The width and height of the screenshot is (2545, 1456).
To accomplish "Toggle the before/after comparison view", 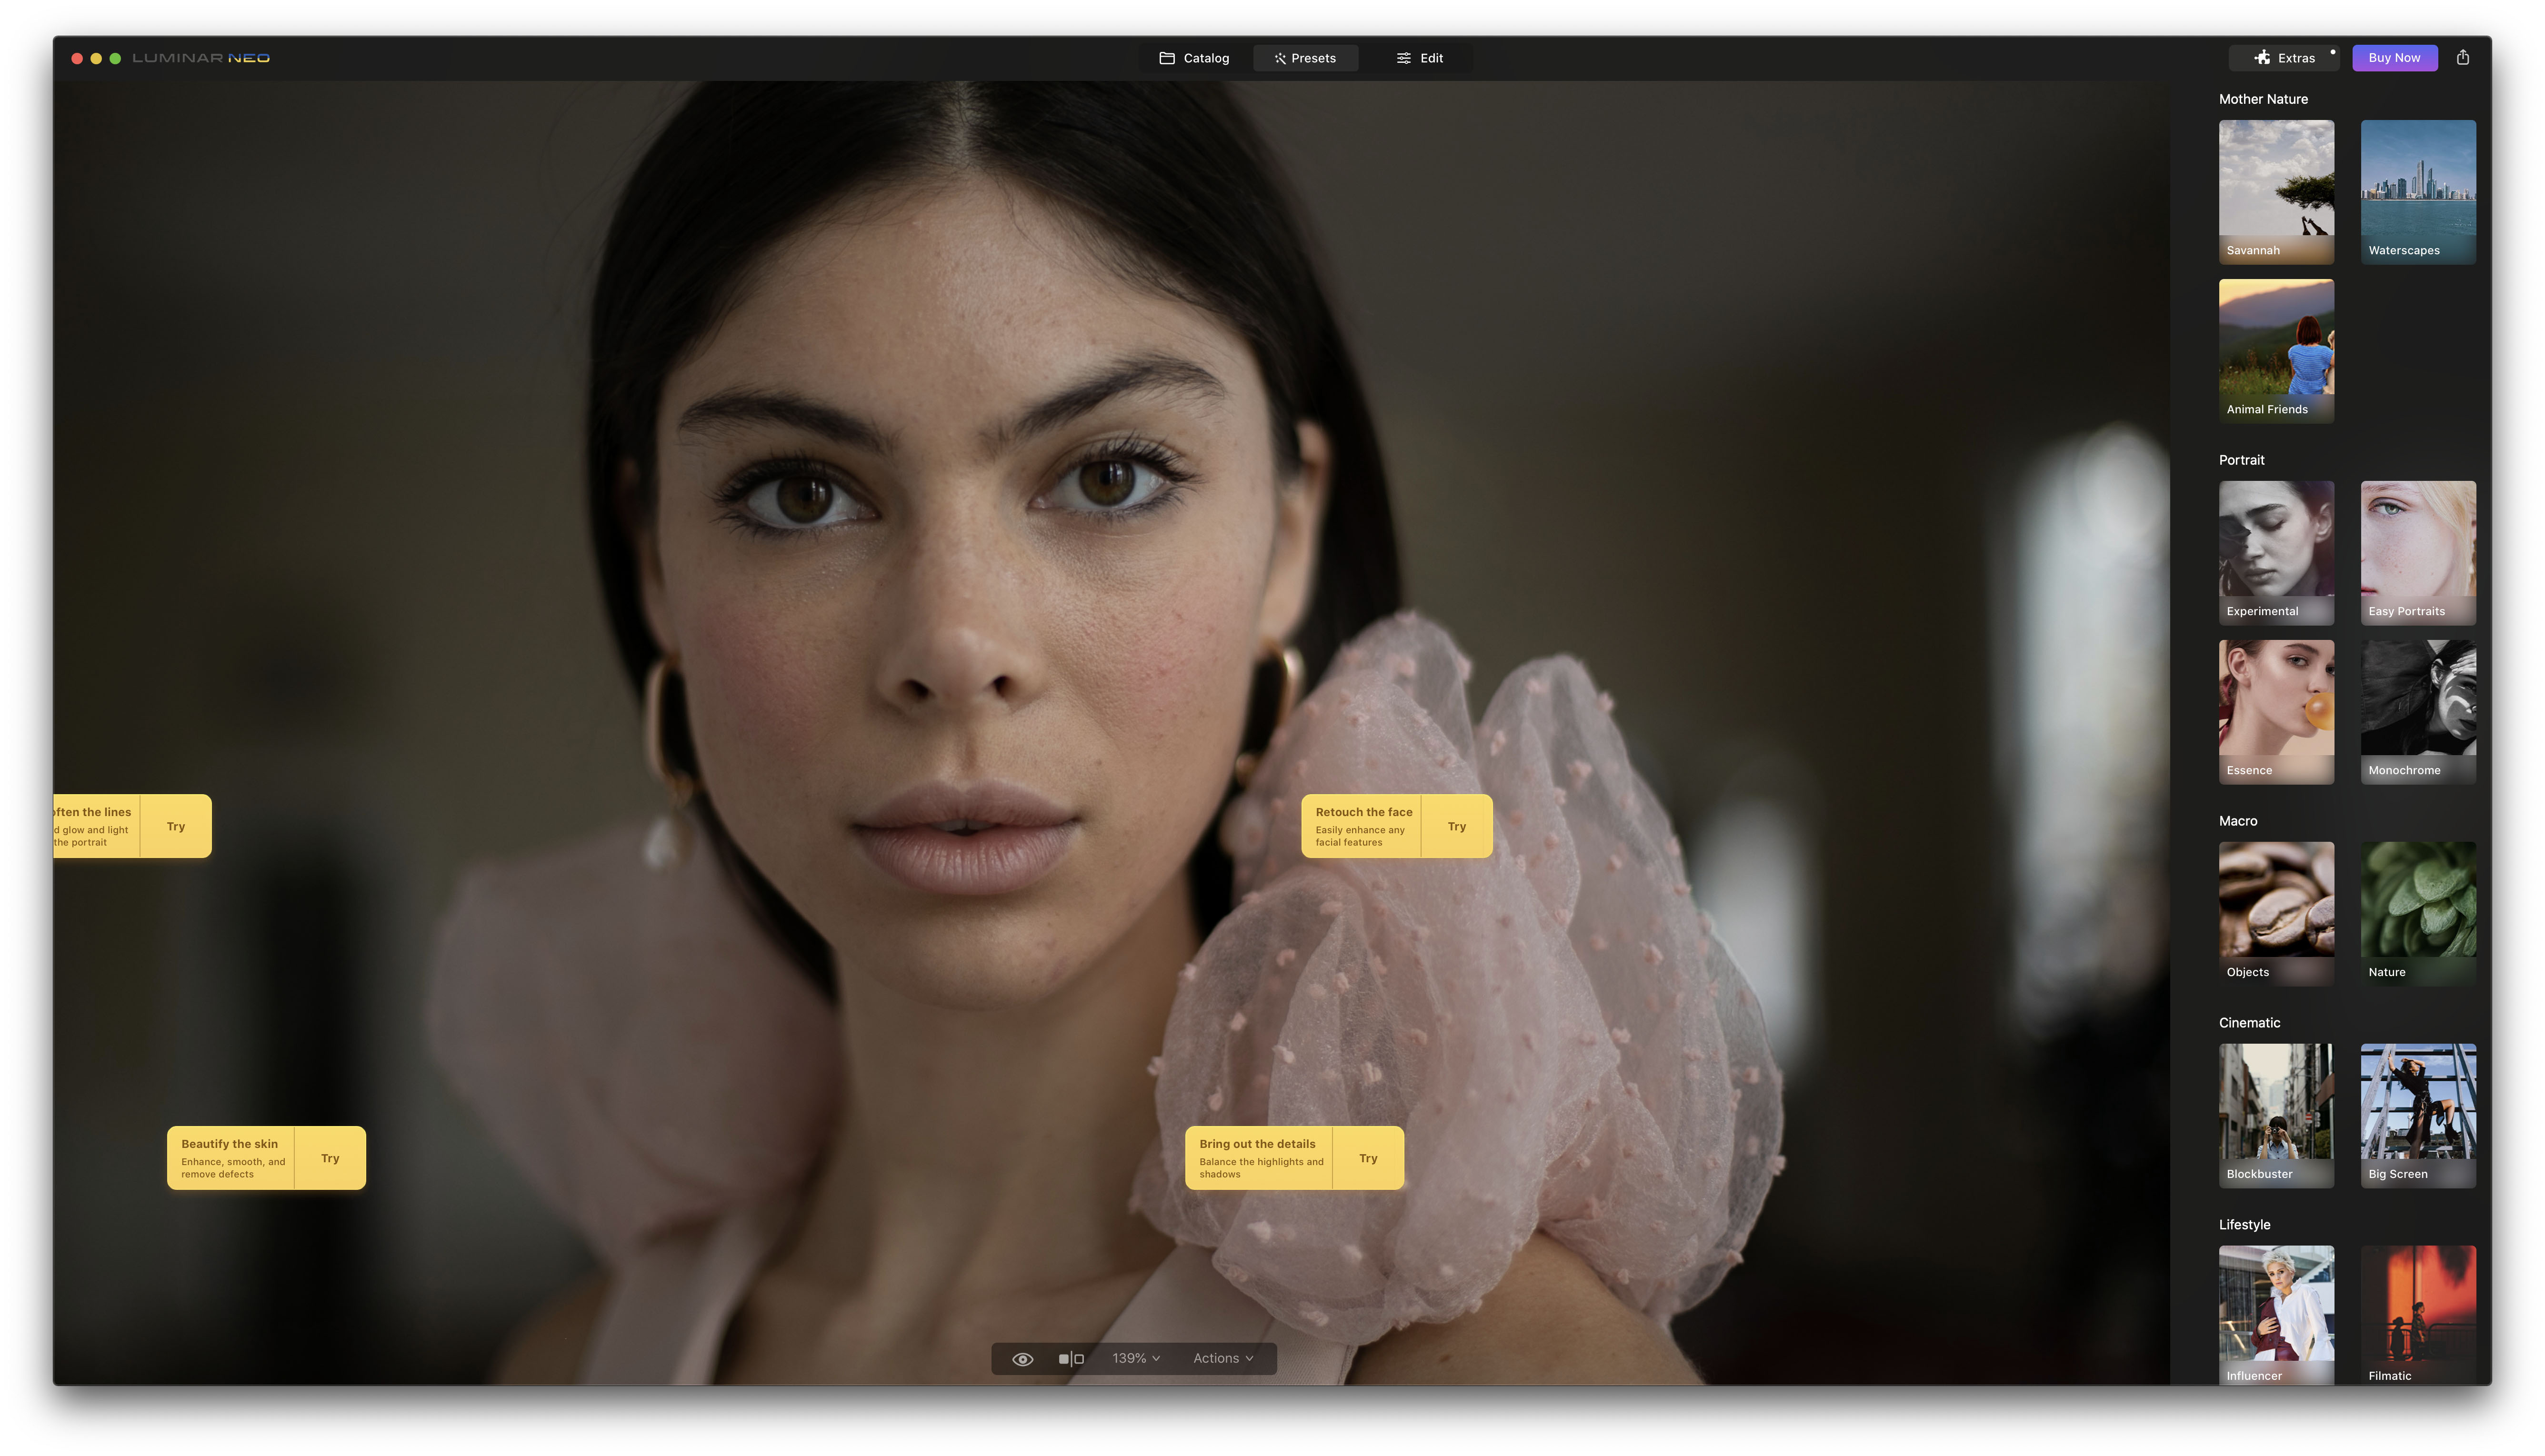I will tap(1071, 1358).
